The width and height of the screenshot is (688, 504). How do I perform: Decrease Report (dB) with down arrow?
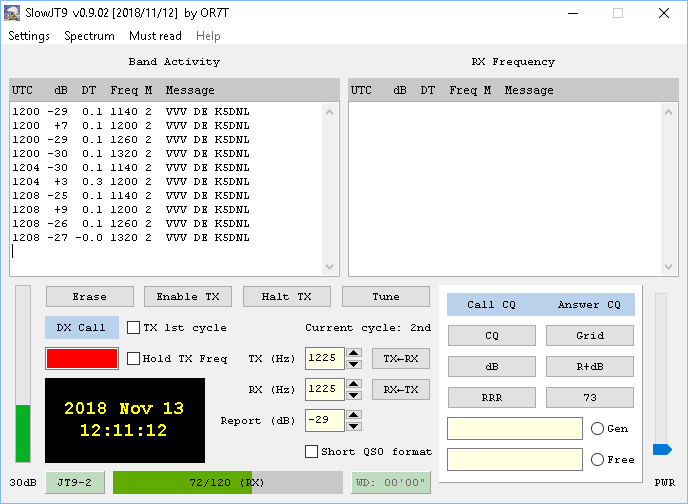tap(354, 426)
